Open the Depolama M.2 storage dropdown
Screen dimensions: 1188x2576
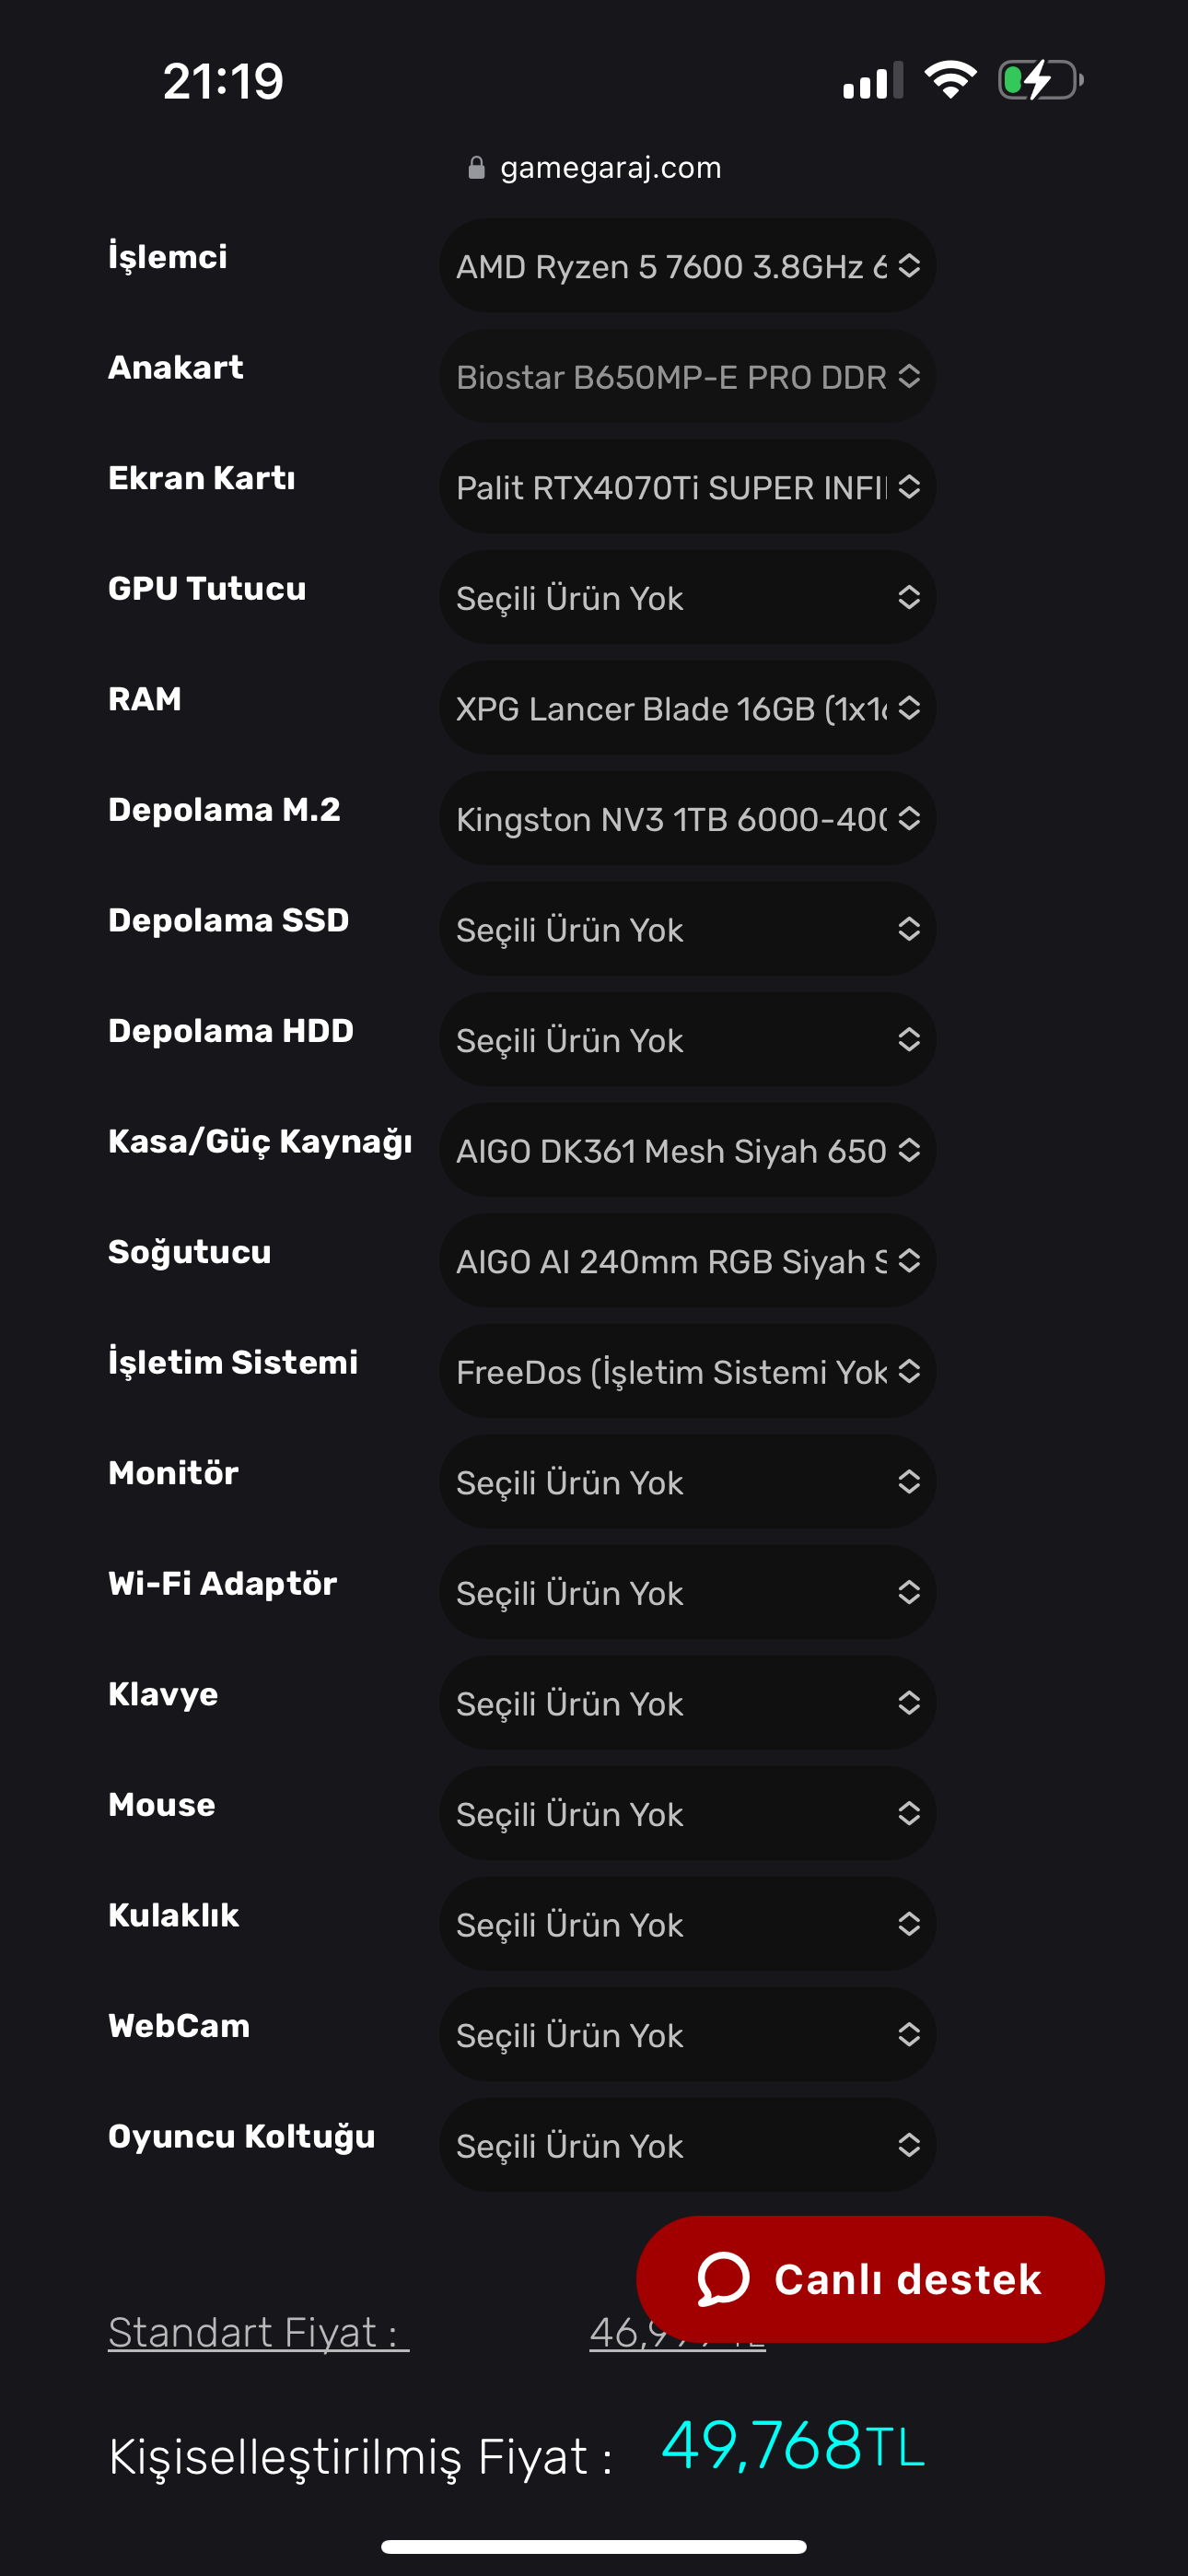687,819
